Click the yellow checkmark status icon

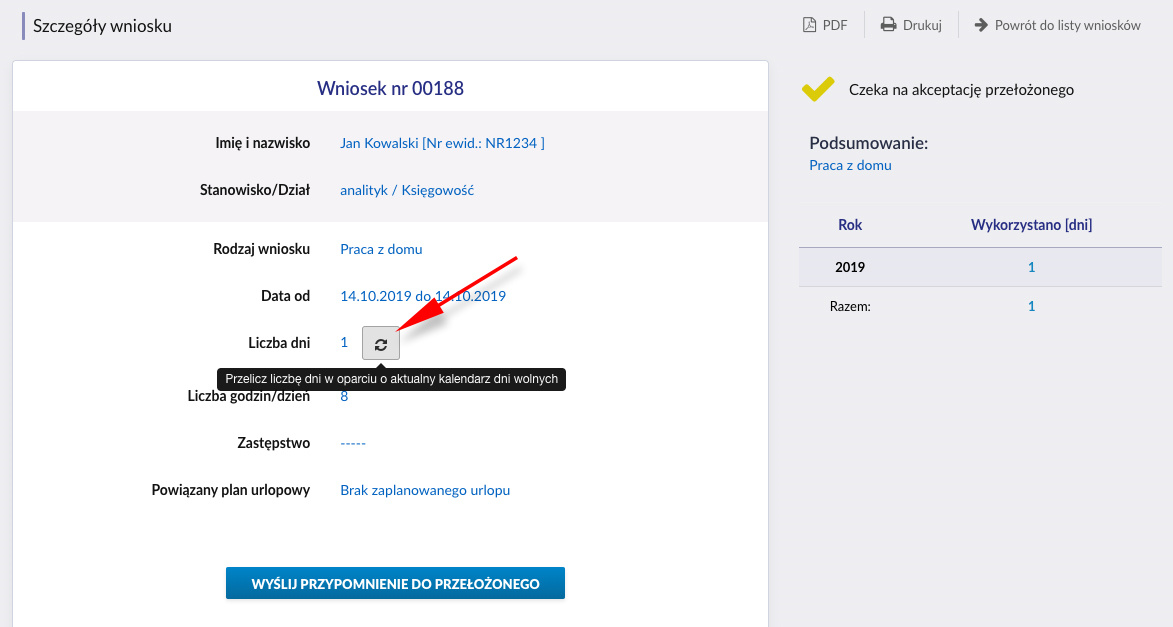(x=818, y=89)
